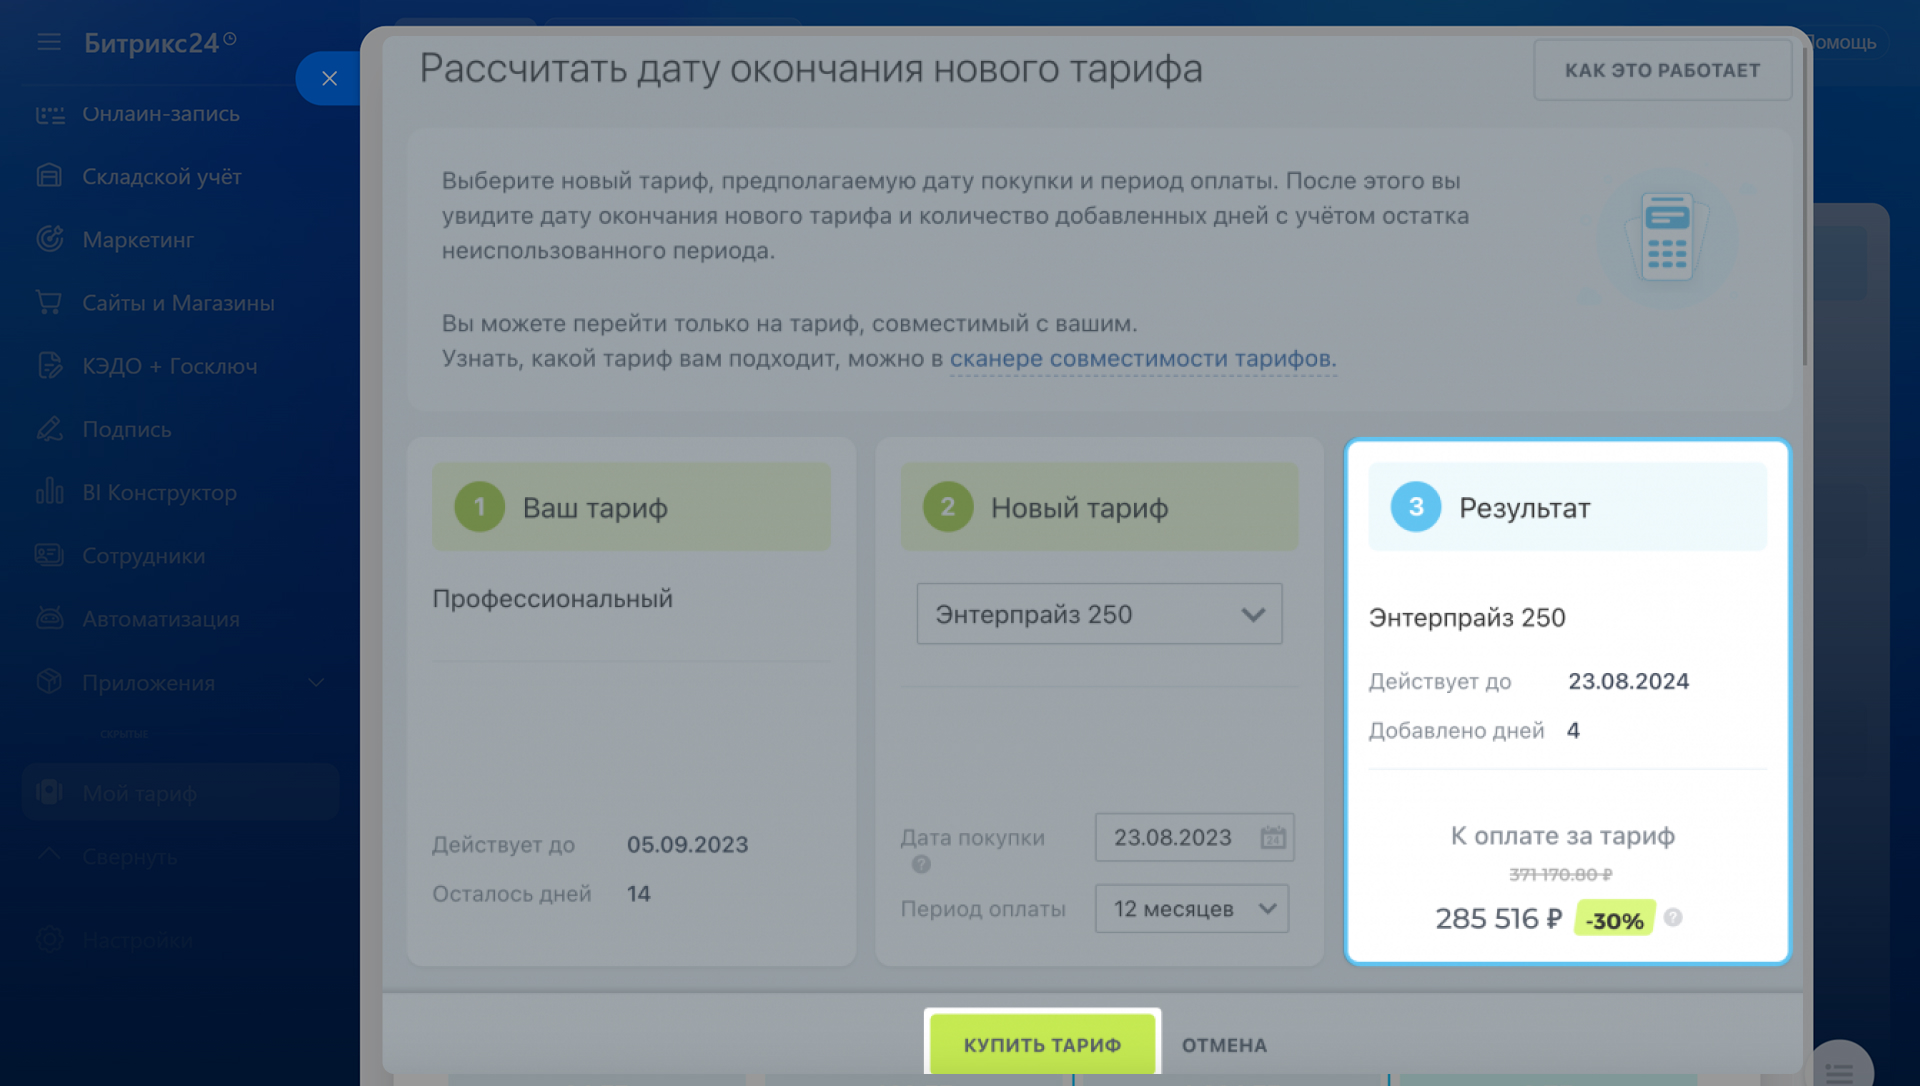1920x1086 pixels.
Task: Click the expiry date "05.09.2023"
Action: coord(688,844)
